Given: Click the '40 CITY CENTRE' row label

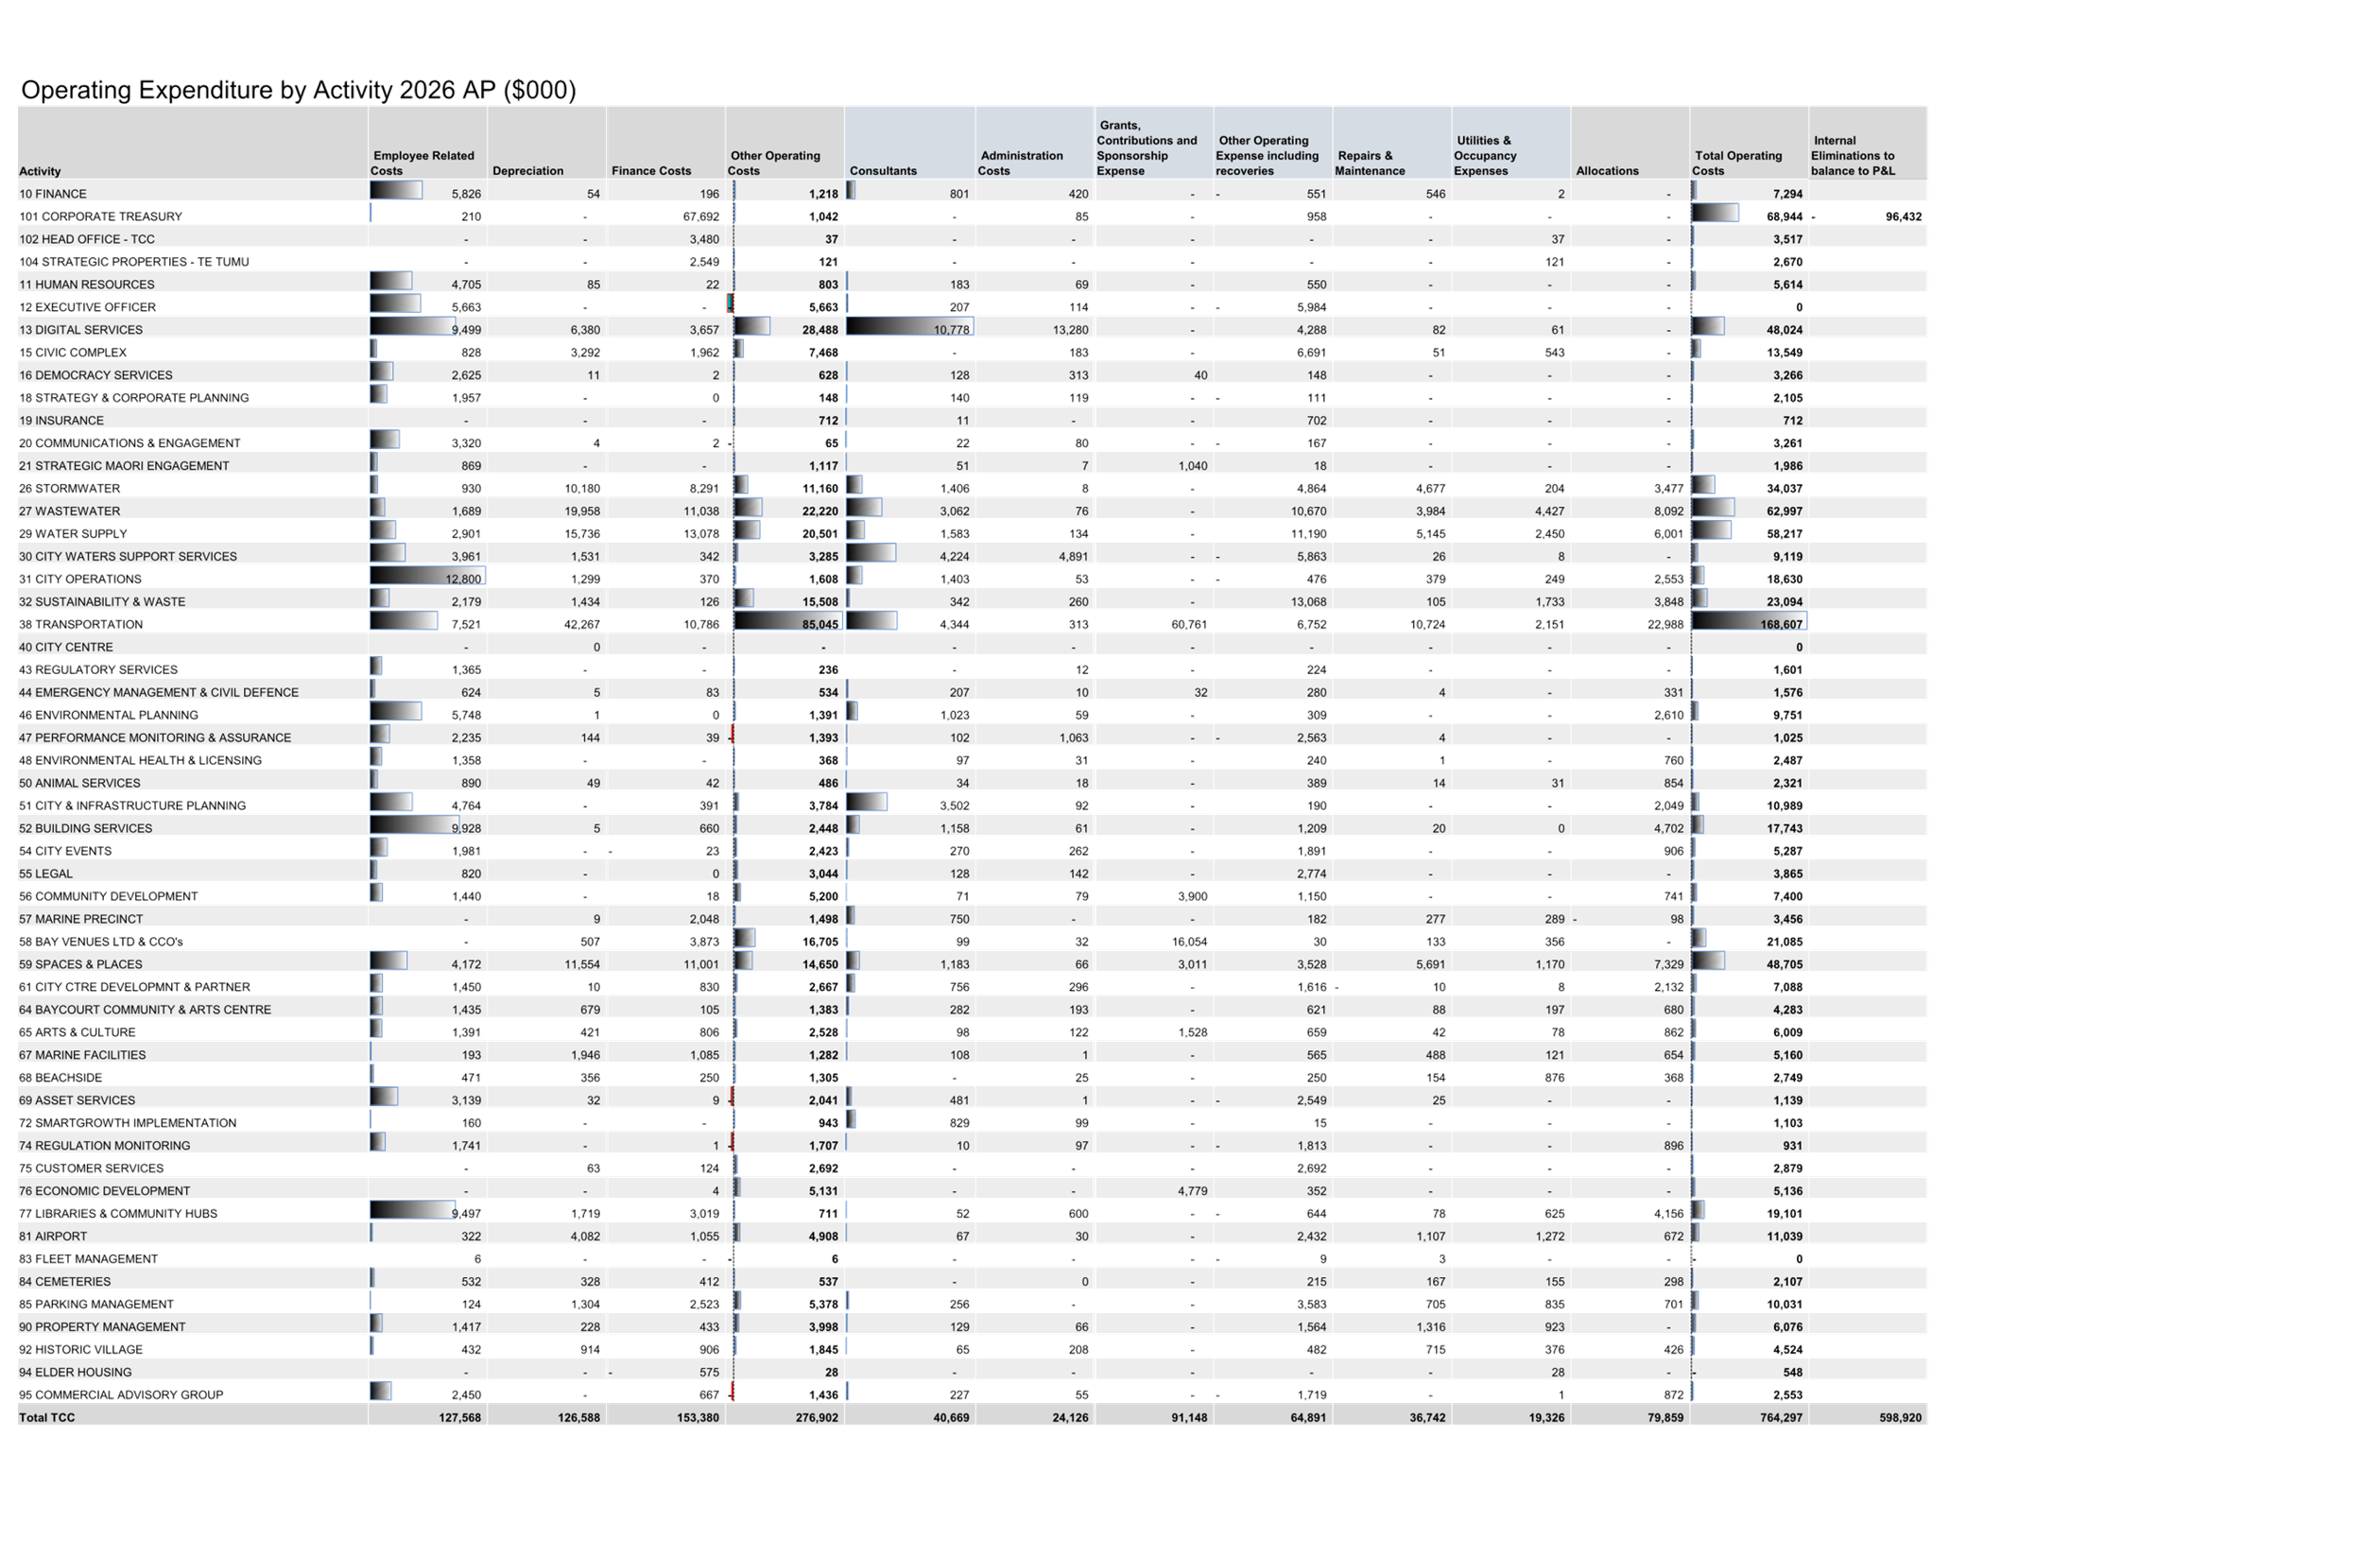Looking at the screenshot, I should click(x=66, y=647).
